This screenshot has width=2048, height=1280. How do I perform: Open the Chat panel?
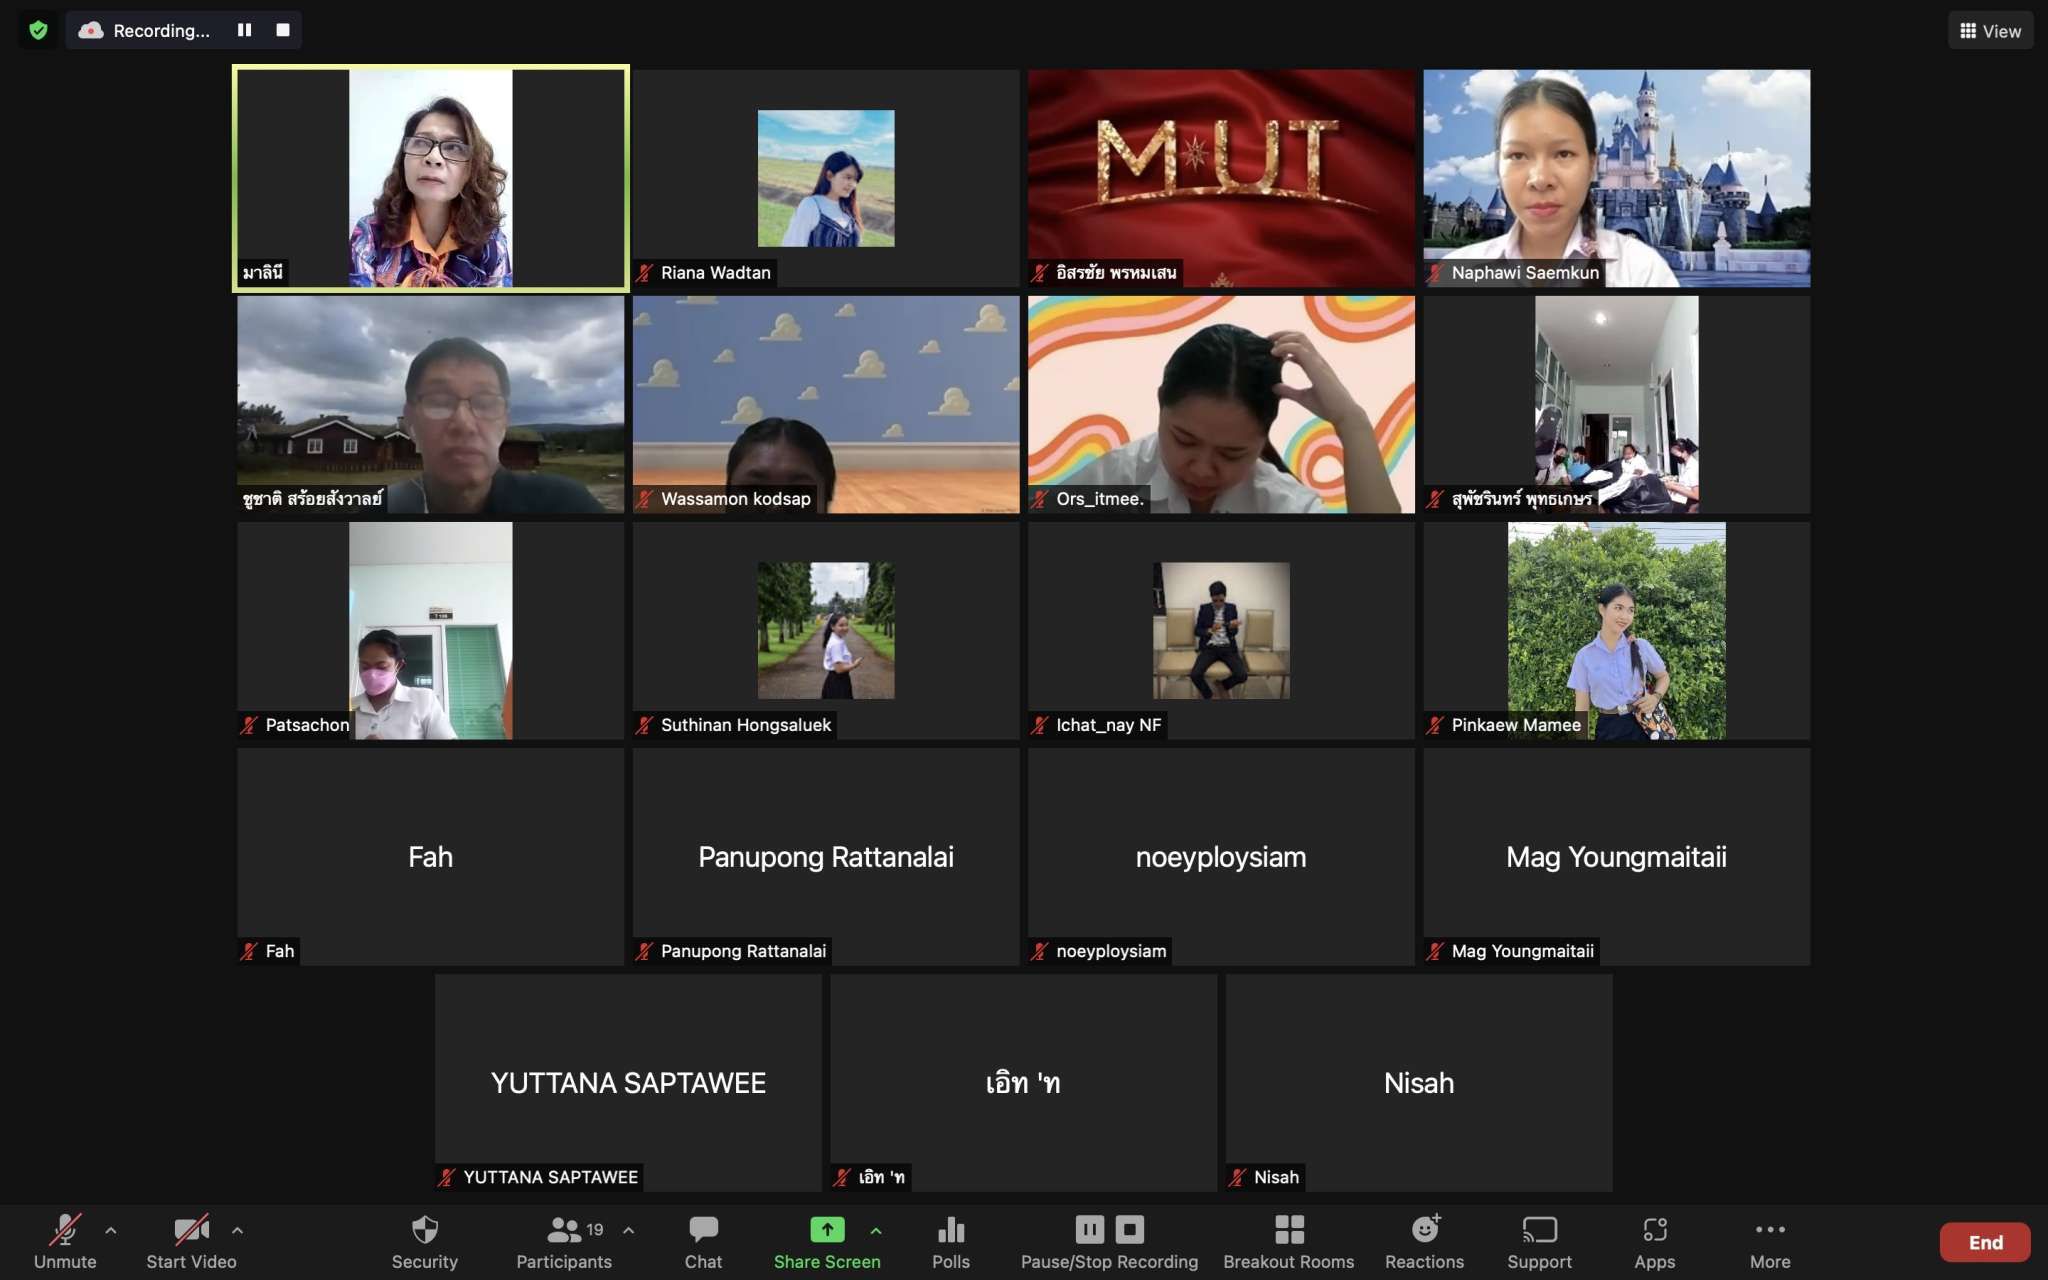(x=703, y=1230)
